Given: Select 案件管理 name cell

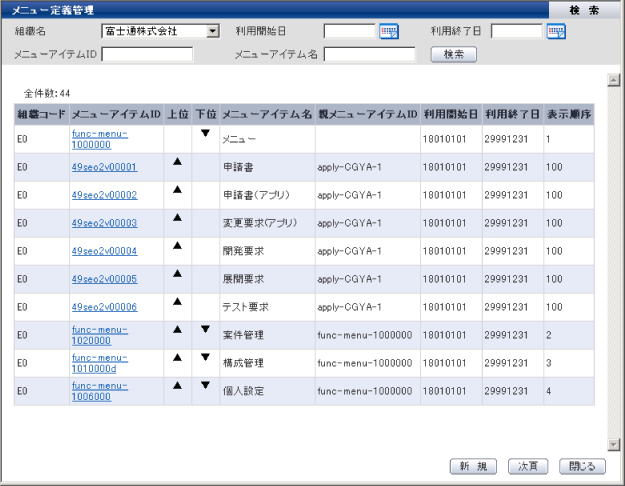Looking at the screenshot, I should click(x=267, y=335).
